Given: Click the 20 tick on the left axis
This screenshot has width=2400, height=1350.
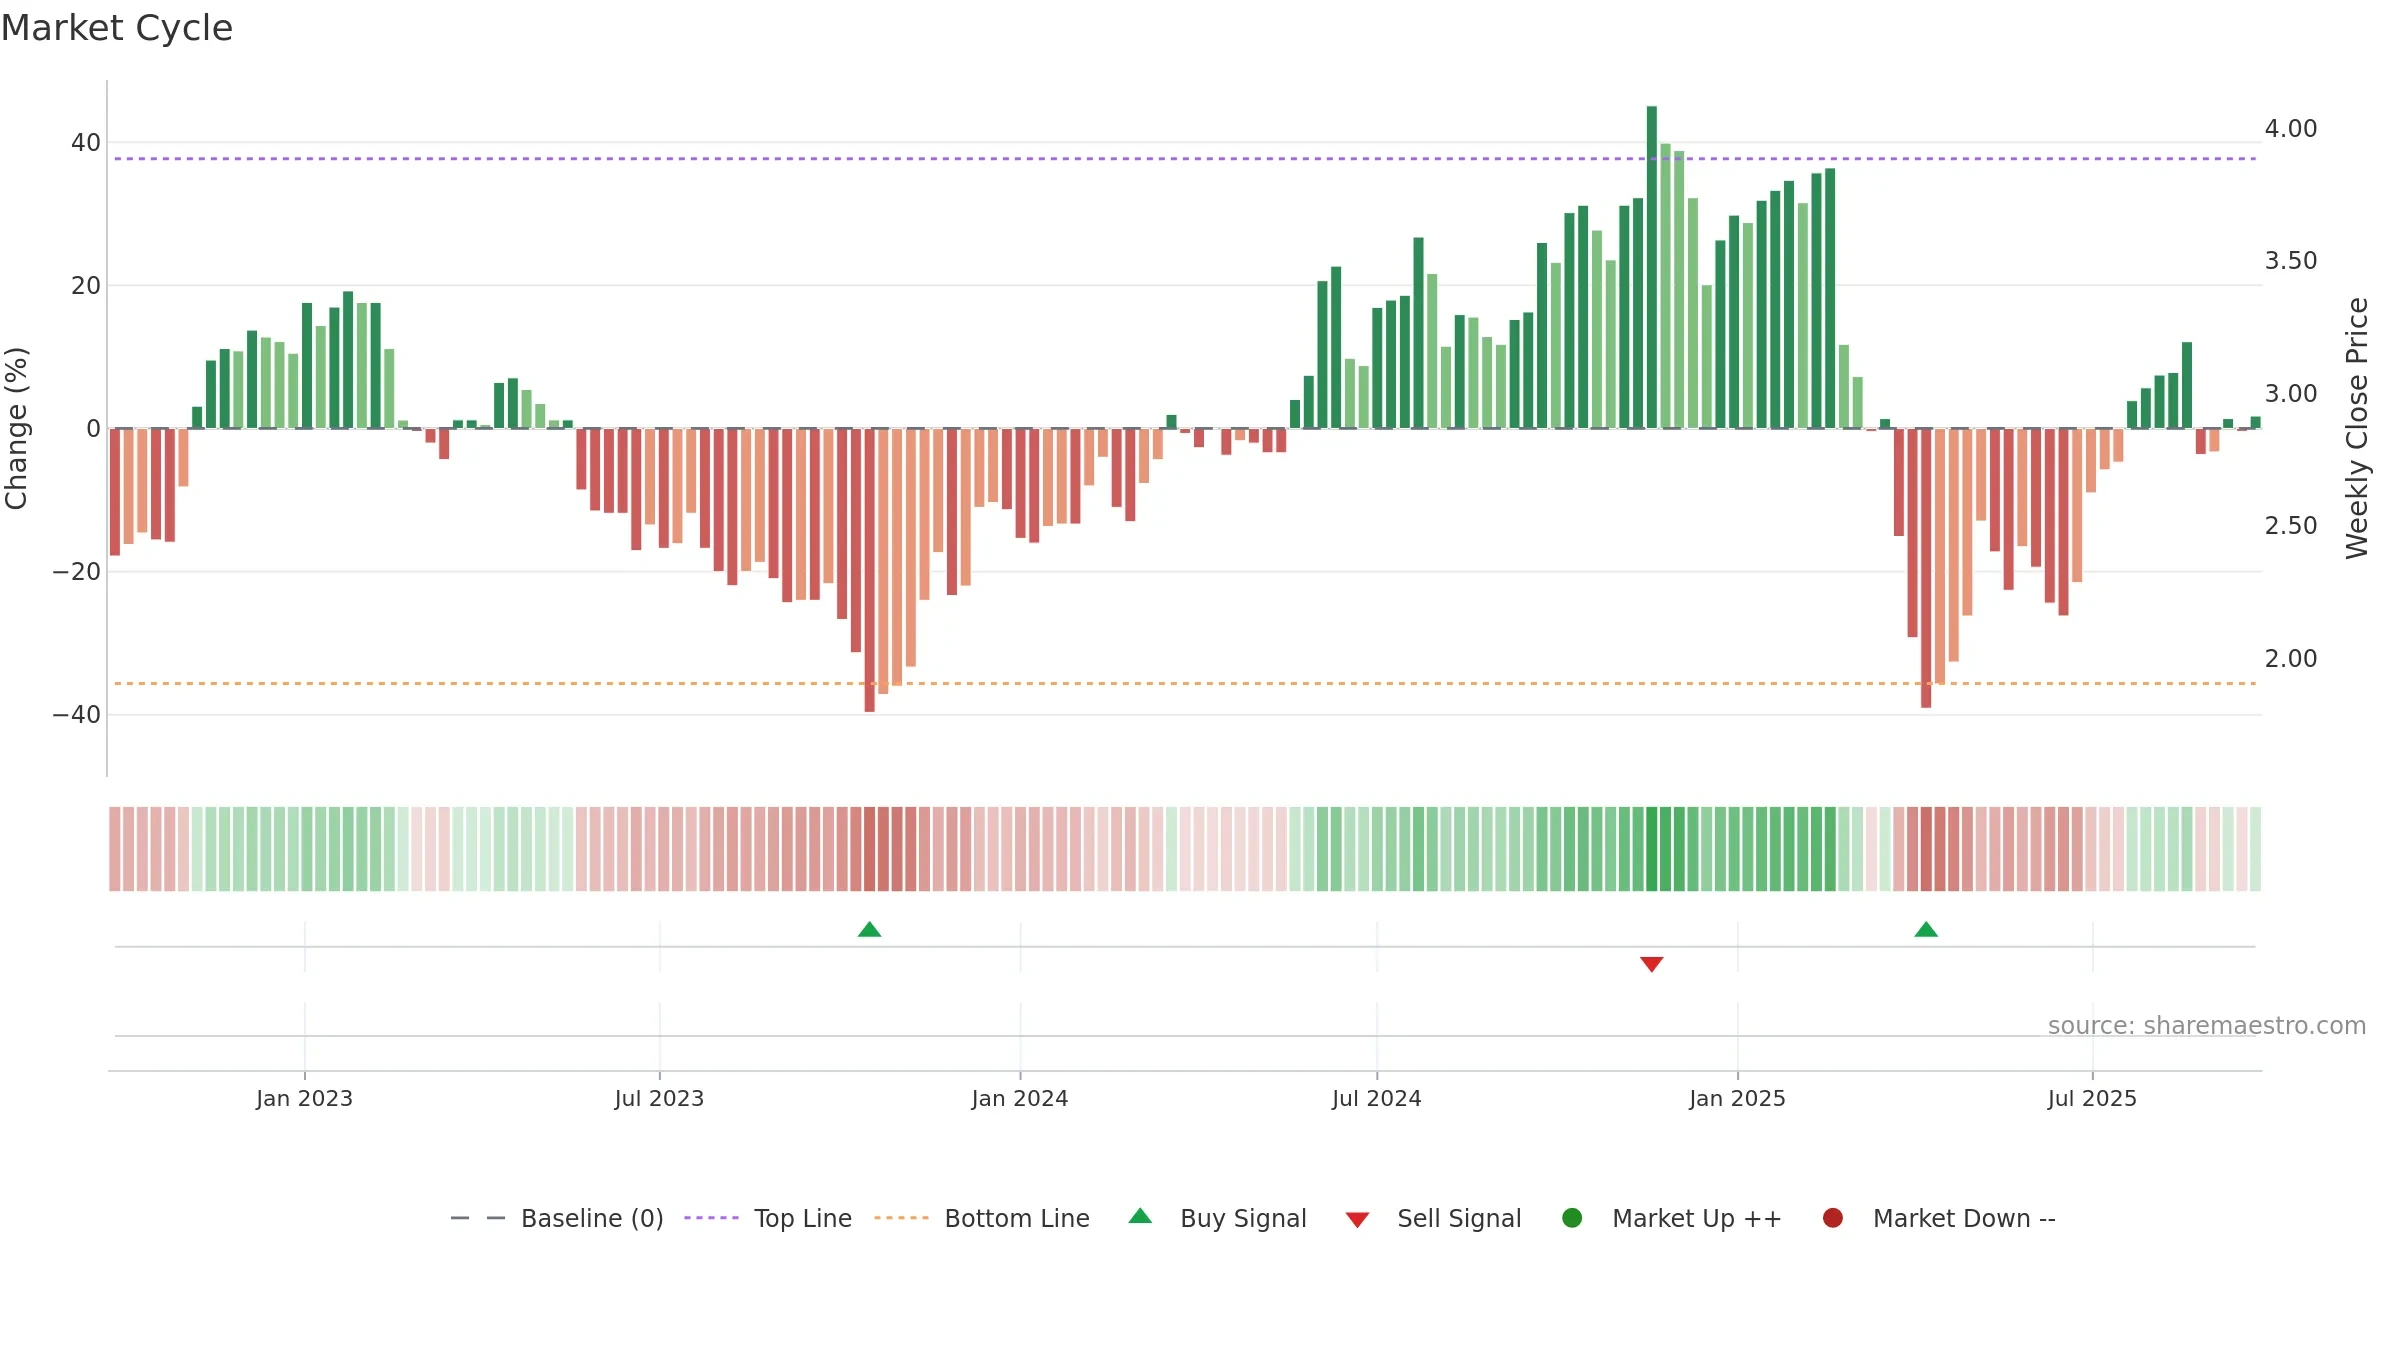Looking at the screenshot, I should (x=86, y=286).
